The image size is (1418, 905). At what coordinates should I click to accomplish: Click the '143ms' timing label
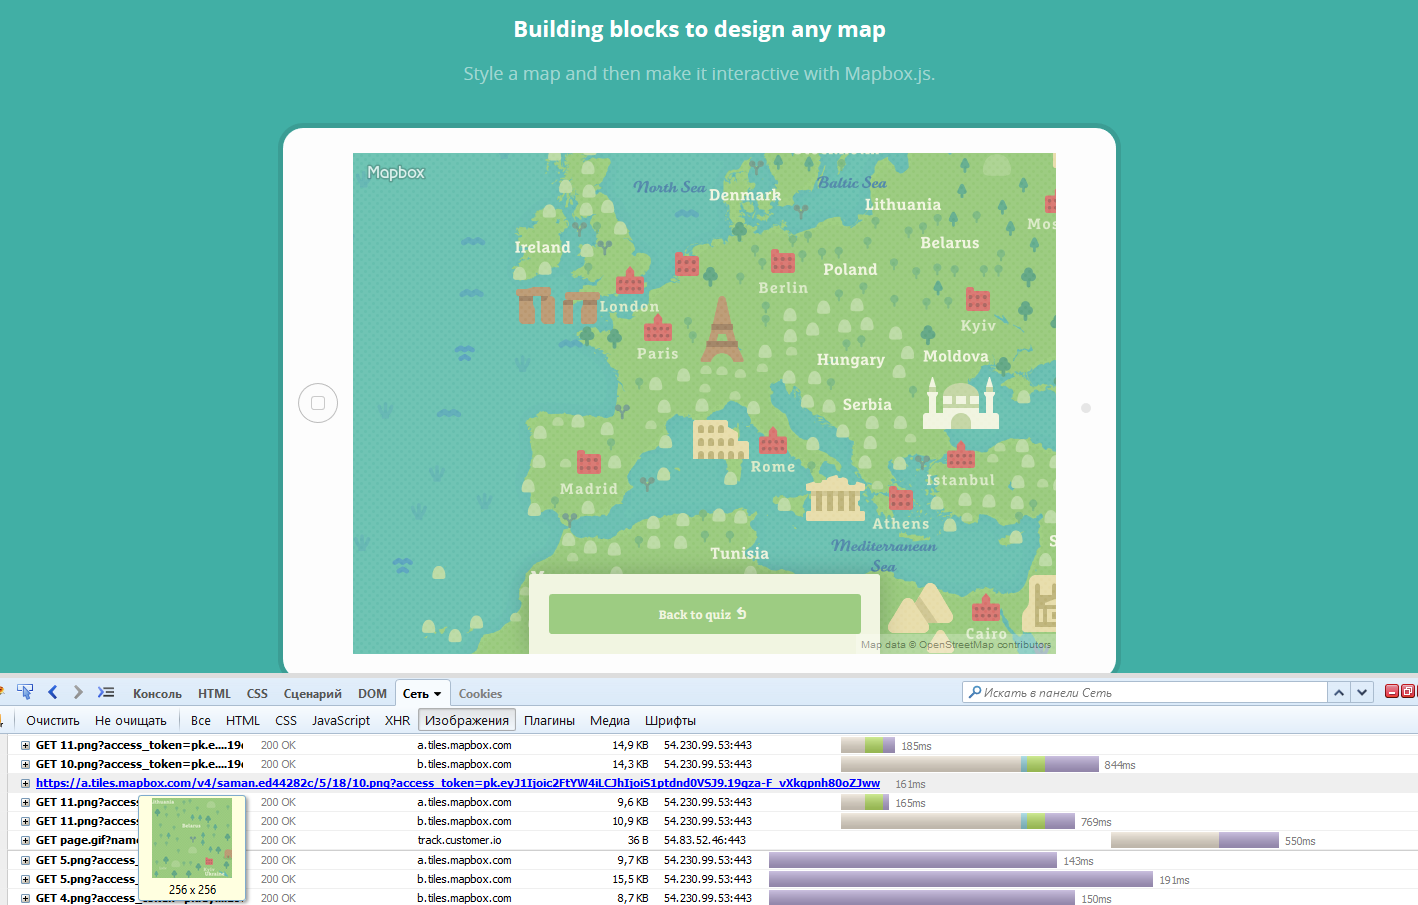pos(1078,861)
